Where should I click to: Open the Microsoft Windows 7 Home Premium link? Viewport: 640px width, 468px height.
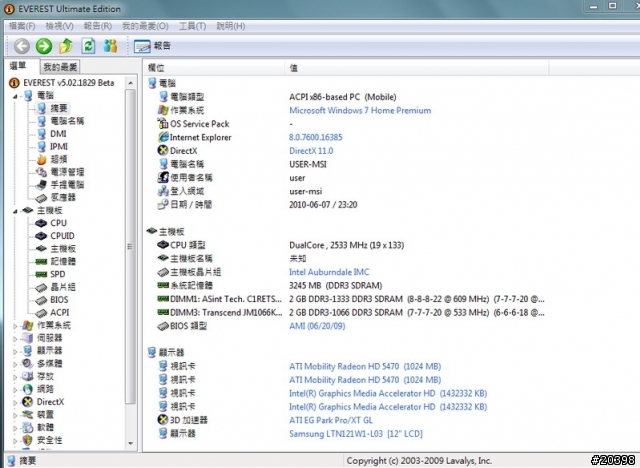click(x=360, y=111)
